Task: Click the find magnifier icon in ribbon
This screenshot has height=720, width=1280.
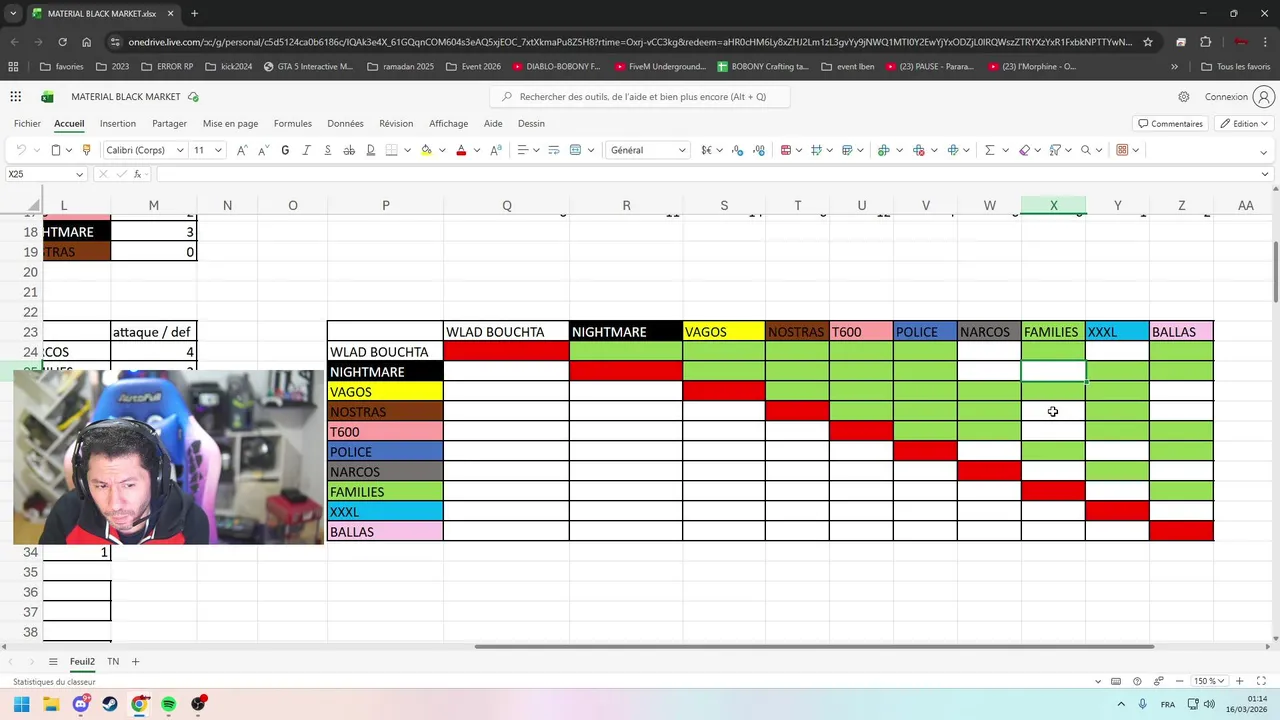Action: click(1086, 150)
